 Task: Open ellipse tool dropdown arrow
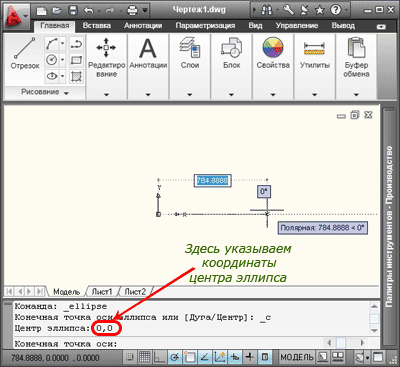63,76
